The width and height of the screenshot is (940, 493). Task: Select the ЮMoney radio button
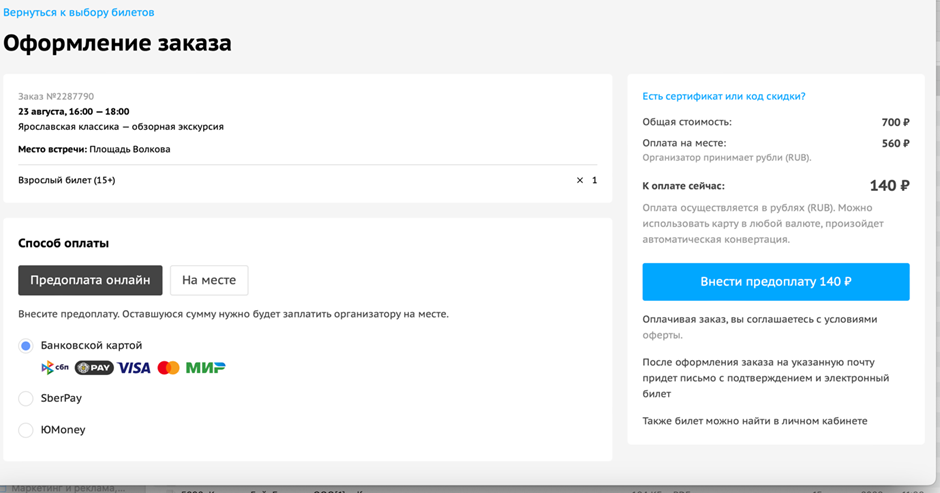(26, 431)
